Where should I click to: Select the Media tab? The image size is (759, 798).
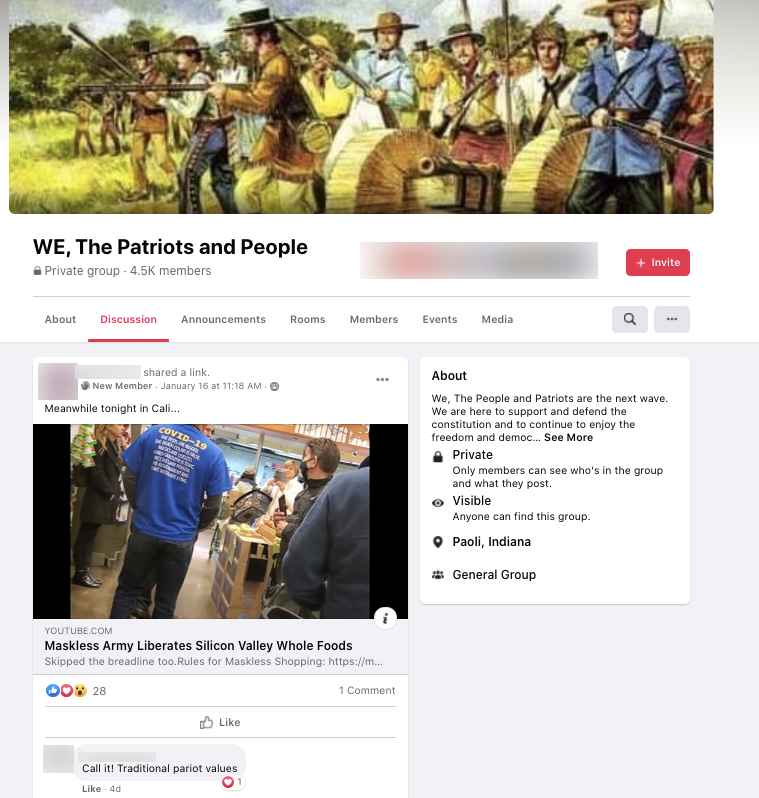click(x=497, y=319)
